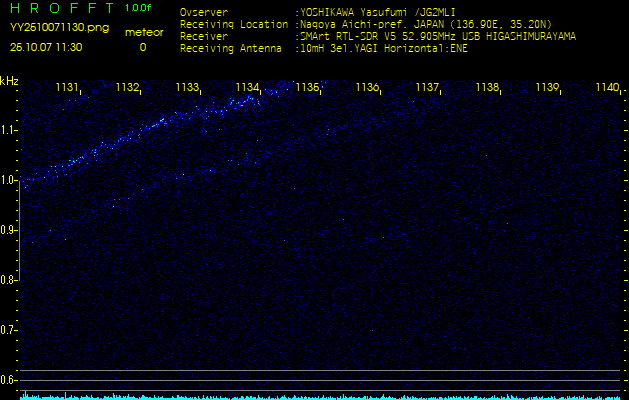This screenshot has height=400, width=629.
Task: Click the 0.8 kHz frequency label
Action: pos(8,280)
